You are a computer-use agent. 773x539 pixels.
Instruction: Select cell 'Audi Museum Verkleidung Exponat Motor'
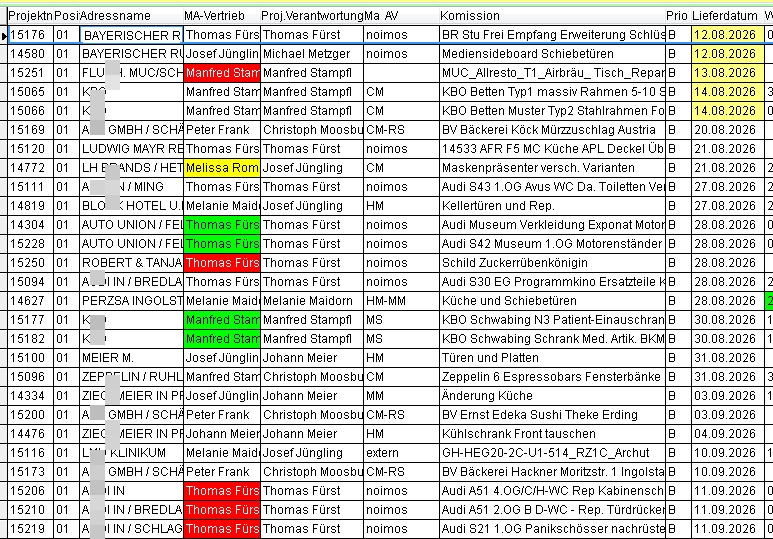pos(552,225)
